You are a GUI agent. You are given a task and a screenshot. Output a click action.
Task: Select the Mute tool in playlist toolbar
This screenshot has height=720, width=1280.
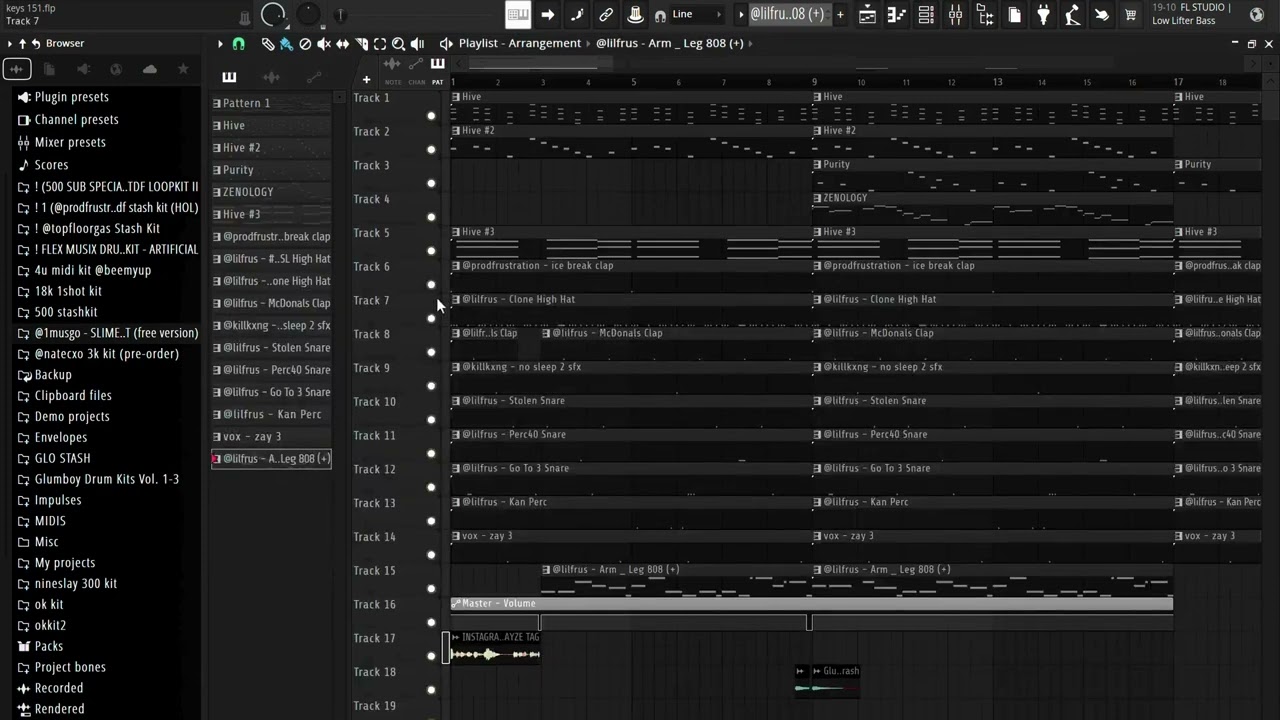point(324,44)
